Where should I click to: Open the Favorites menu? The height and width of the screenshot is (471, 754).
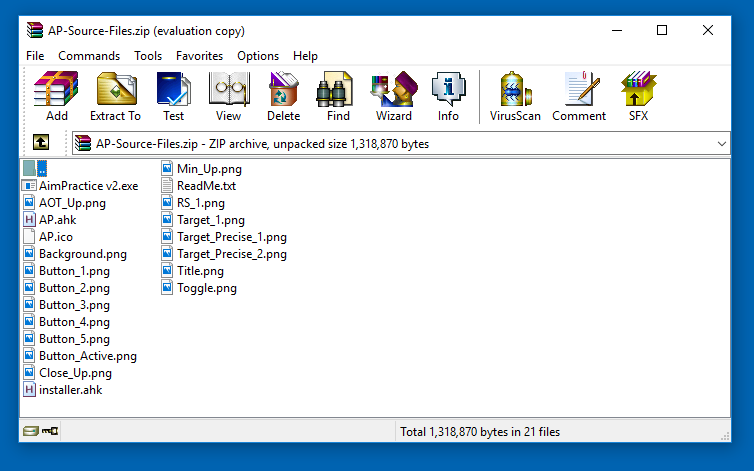tap(199, 56)
